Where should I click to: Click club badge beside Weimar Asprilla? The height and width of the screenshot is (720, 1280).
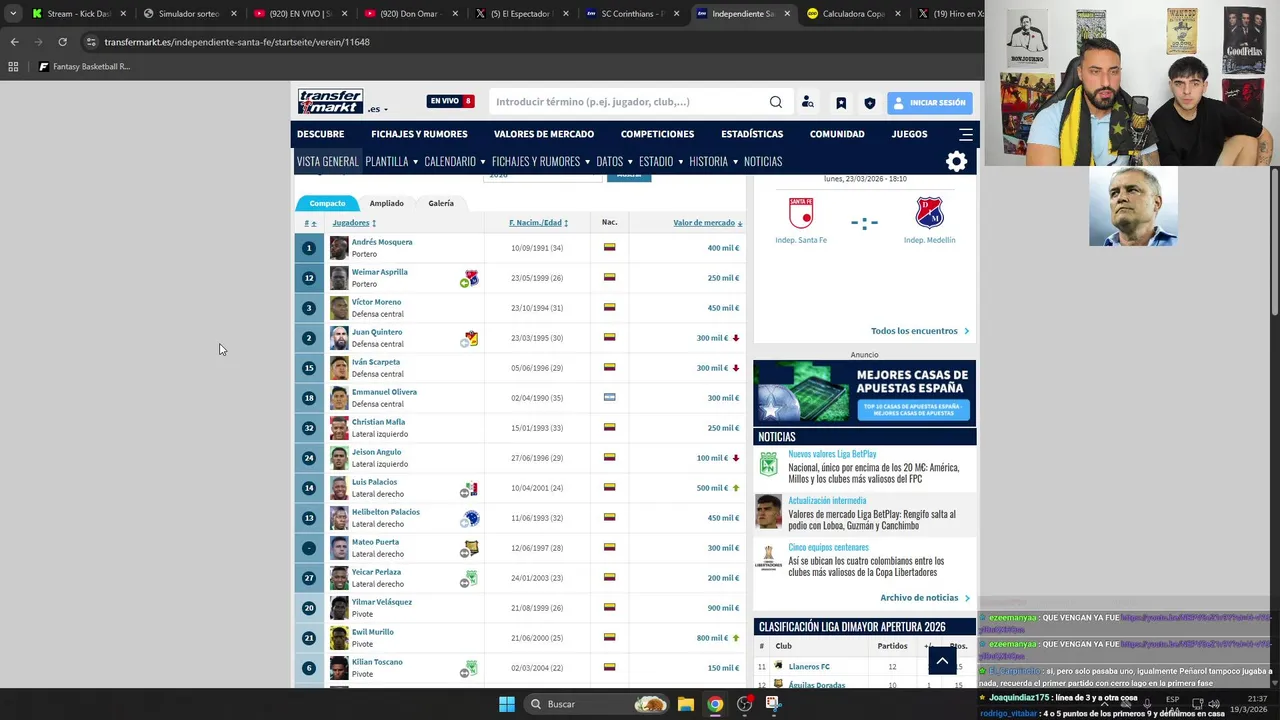pos(472,278)
